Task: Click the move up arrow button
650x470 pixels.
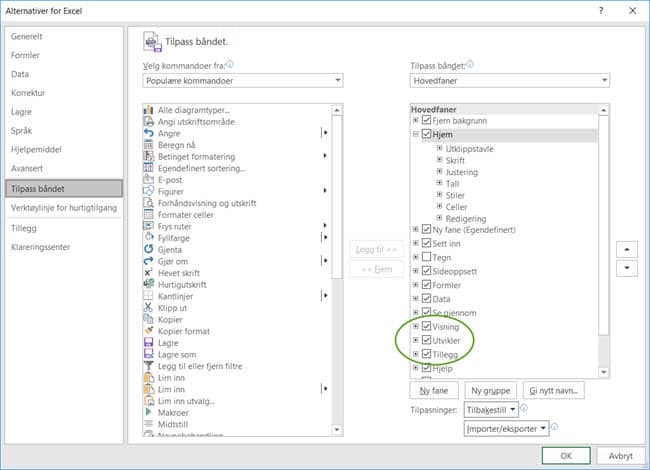Action: coord(626,248)
